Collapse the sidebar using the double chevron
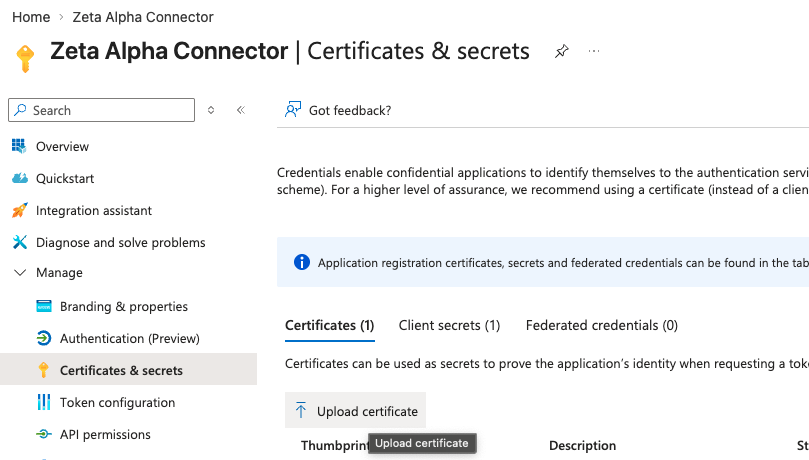The height and width of the screenshot is (460, 809). click(x=240, y=110)
